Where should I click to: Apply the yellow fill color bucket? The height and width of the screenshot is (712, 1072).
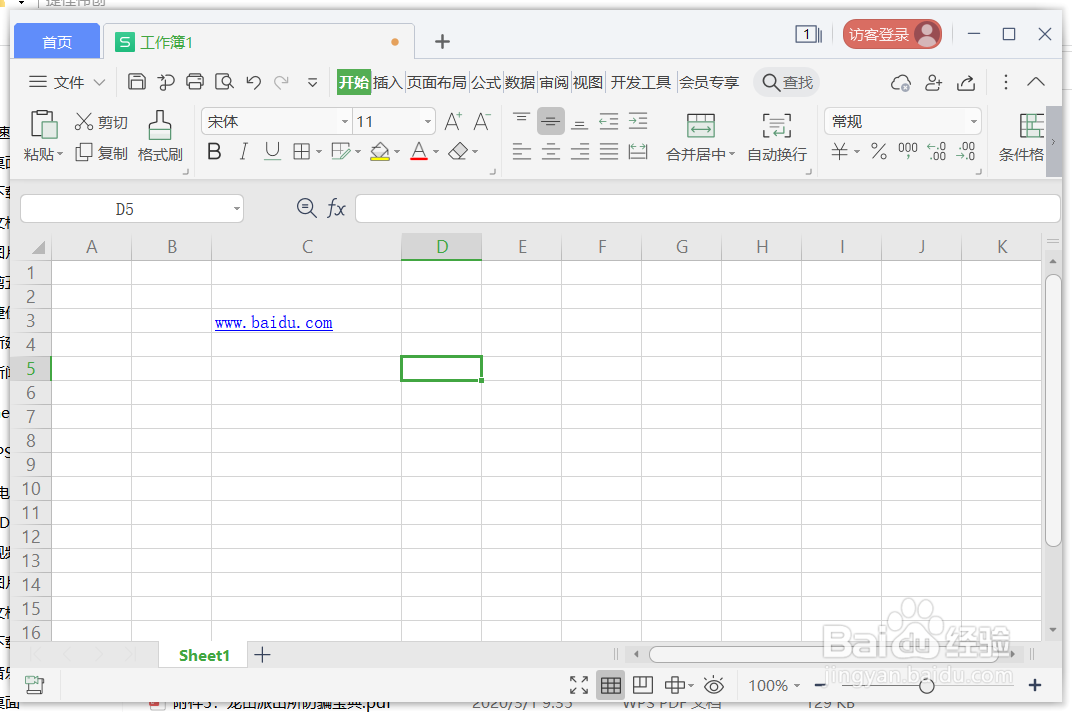click(379, 151)
